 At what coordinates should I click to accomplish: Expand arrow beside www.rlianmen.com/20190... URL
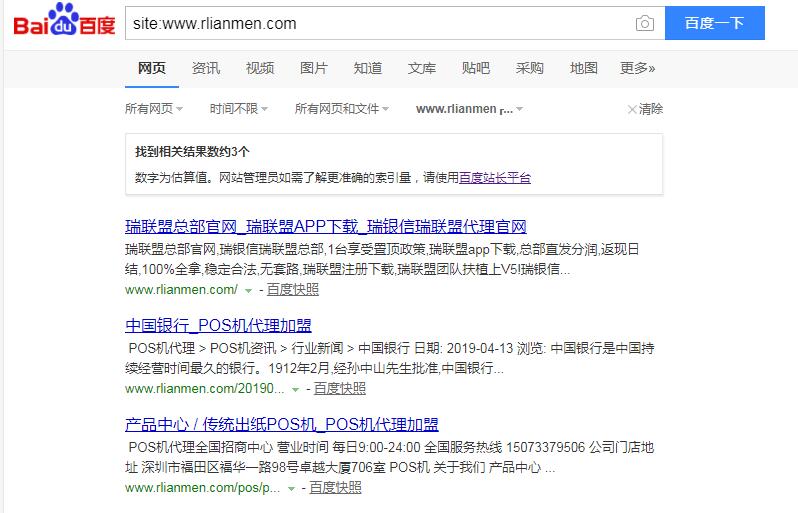[295, 390]
